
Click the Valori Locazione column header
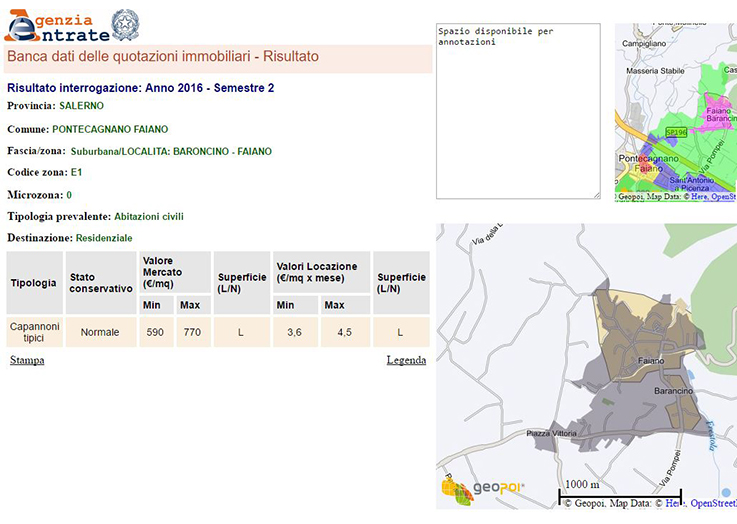321,272
